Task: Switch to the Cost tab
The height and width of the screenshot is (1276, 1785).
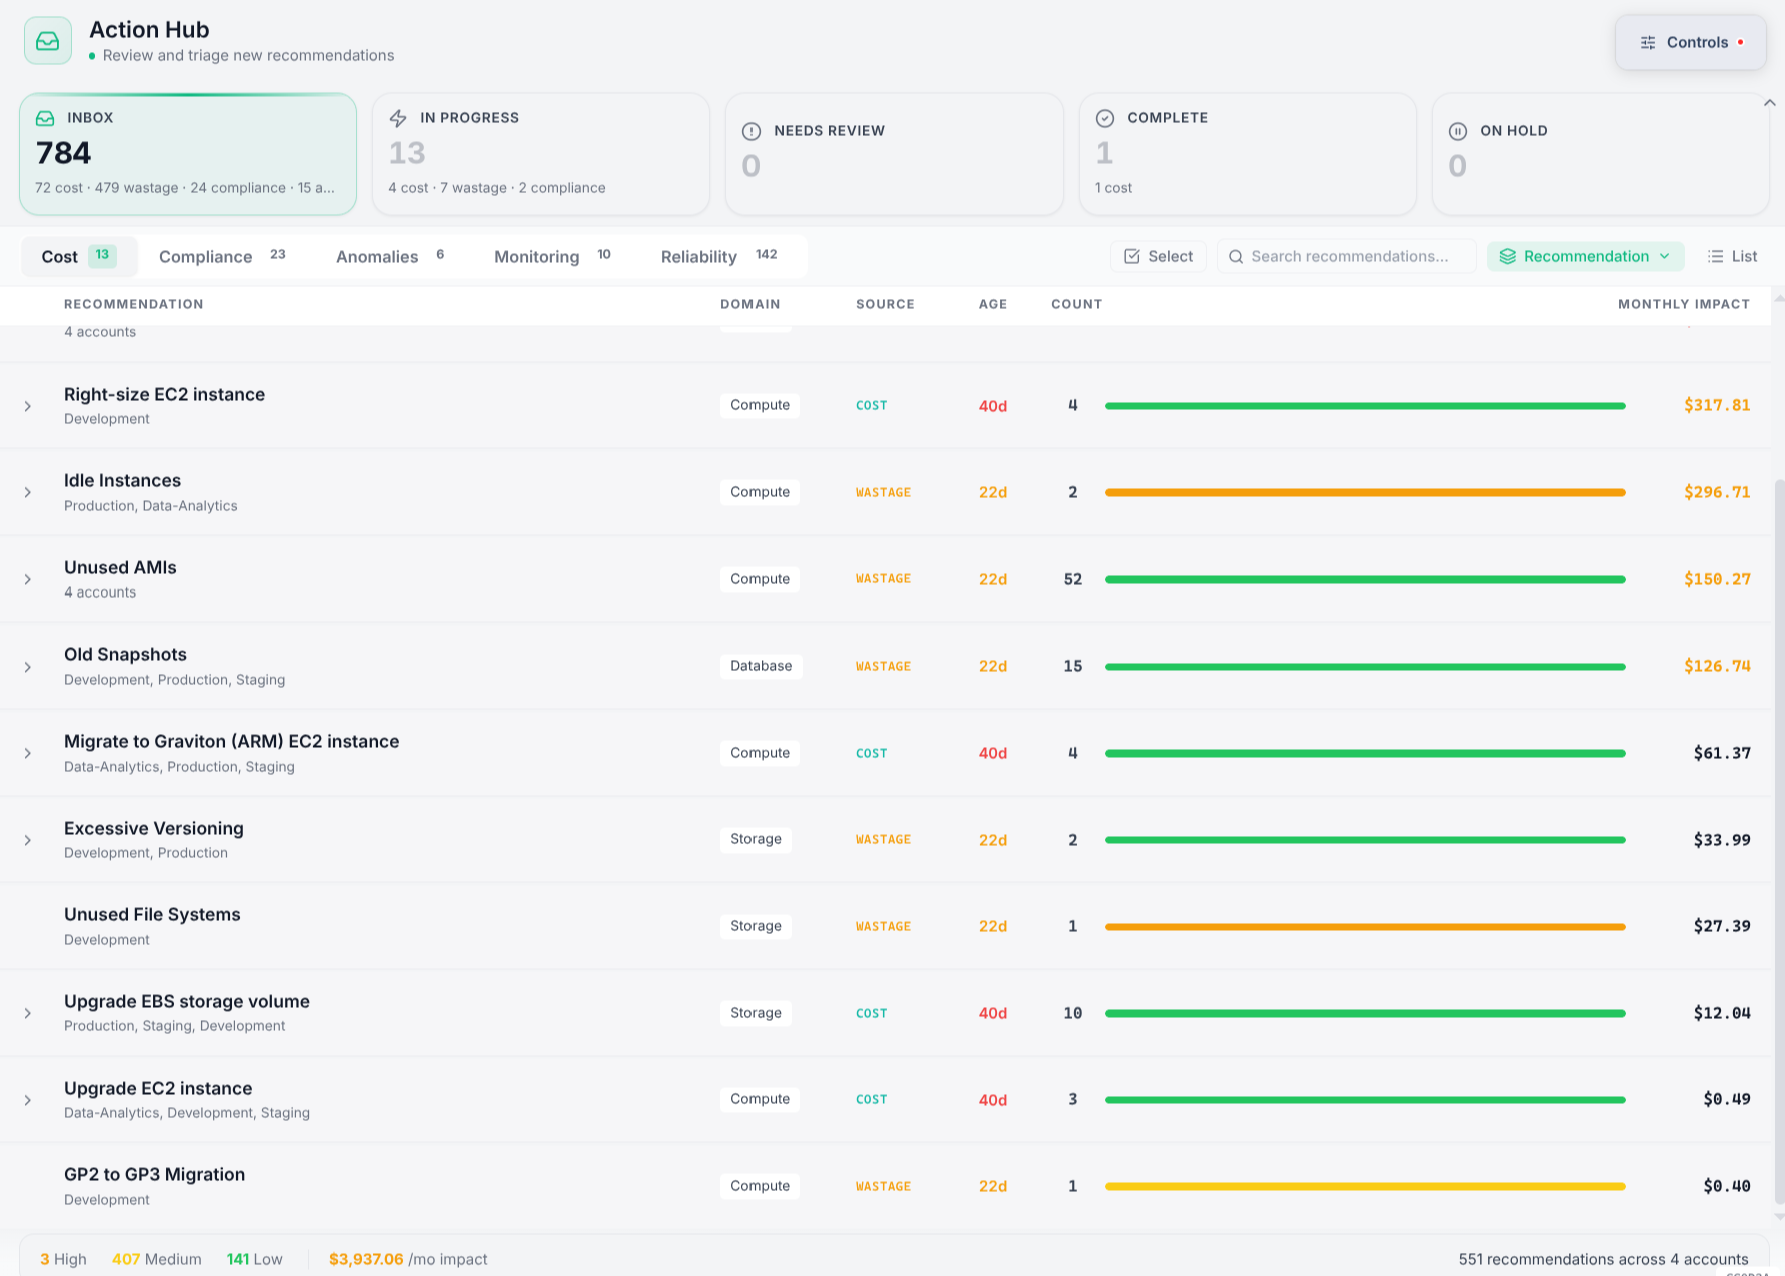Action: click(x=79, y=256)
